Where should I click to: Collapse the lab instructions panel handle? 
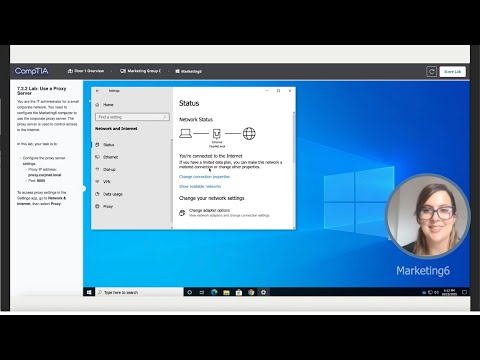[83, 189]
